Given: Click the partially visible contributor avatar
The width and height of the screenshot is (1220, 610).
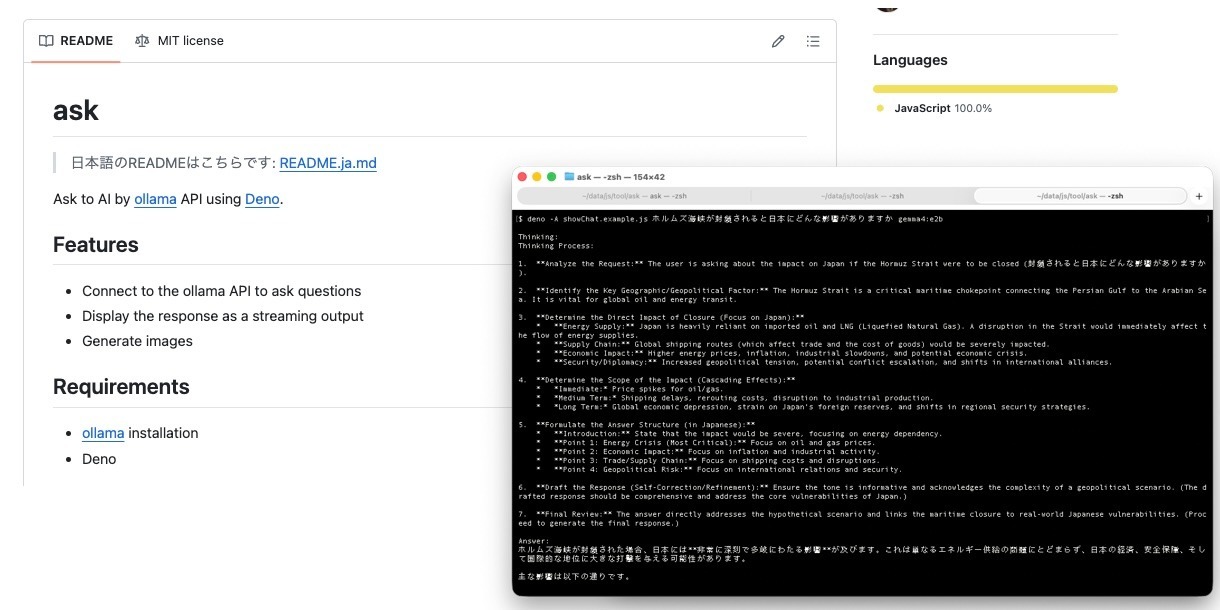Looking at the screenshot, I should (x=887, y=5).
